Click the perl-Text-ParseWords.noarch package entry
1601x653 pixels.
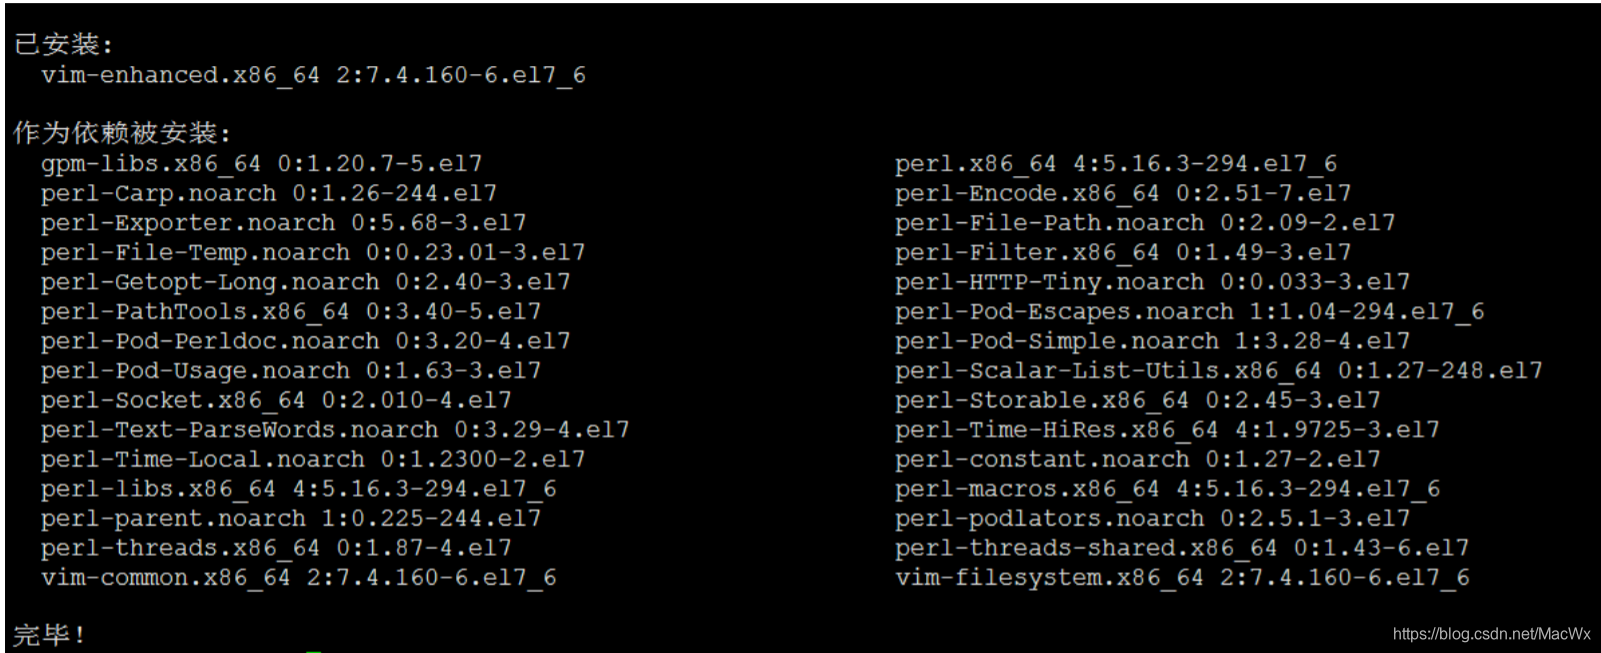point(335,430)
